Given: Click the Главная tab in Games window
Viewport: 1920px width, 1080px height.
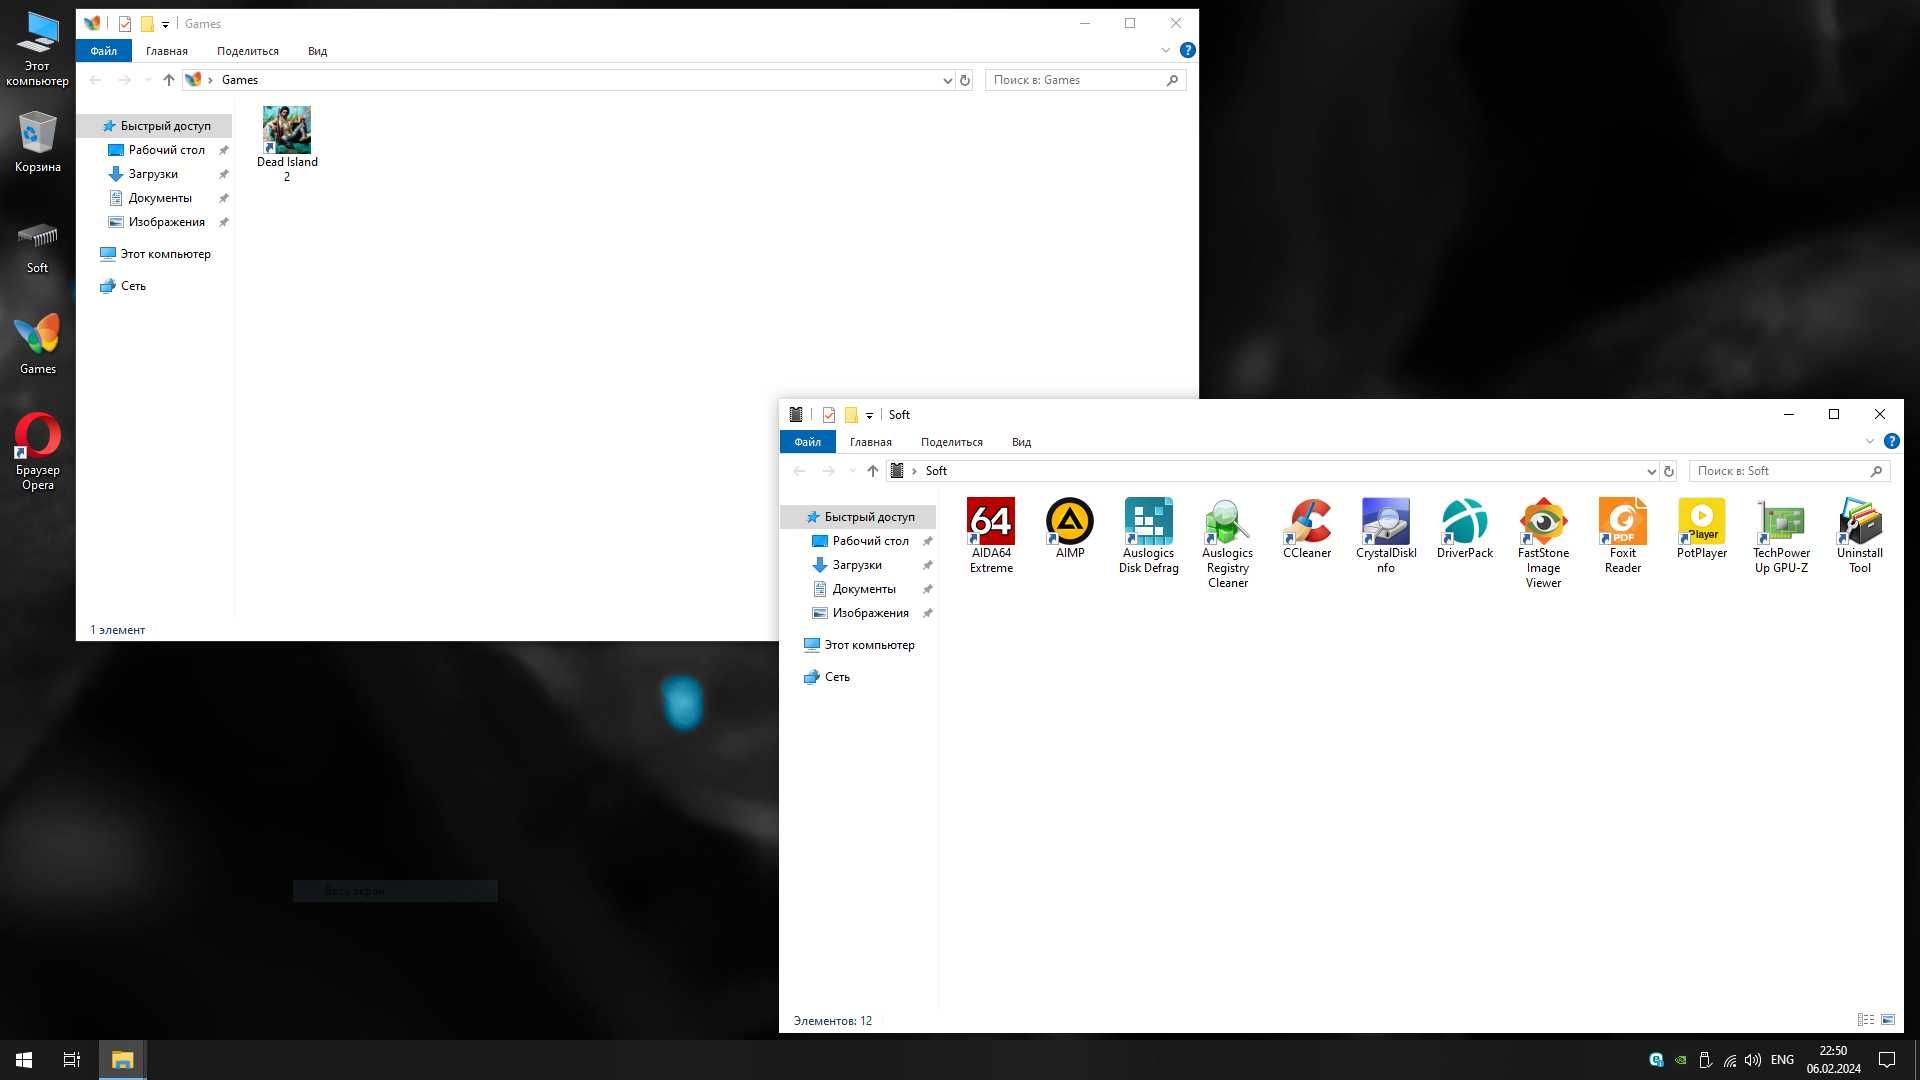Looking at the screenshot, I should [165, 50].
